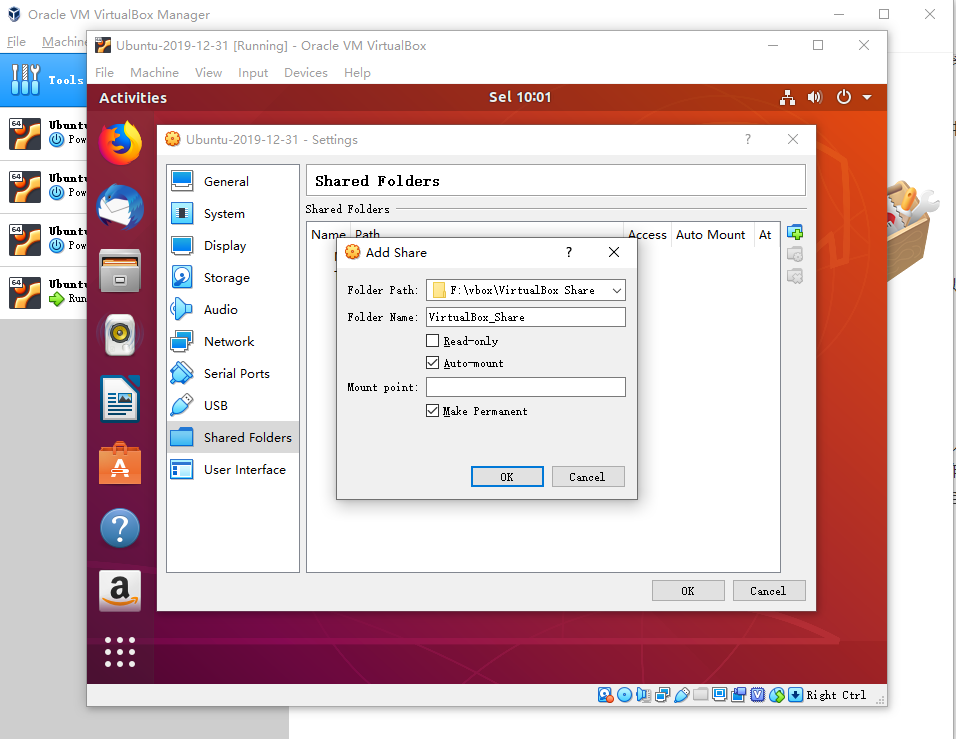Select Network in Settings sidebar
956x739 pixels.
[233, 341]
